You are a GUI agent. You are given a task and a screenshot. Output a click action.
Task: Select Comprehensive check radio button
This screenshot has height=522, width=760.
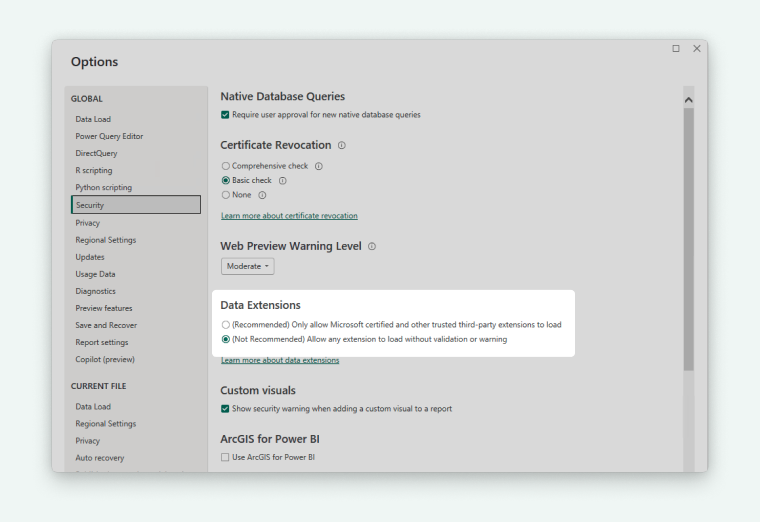click(x=225, y=166)
